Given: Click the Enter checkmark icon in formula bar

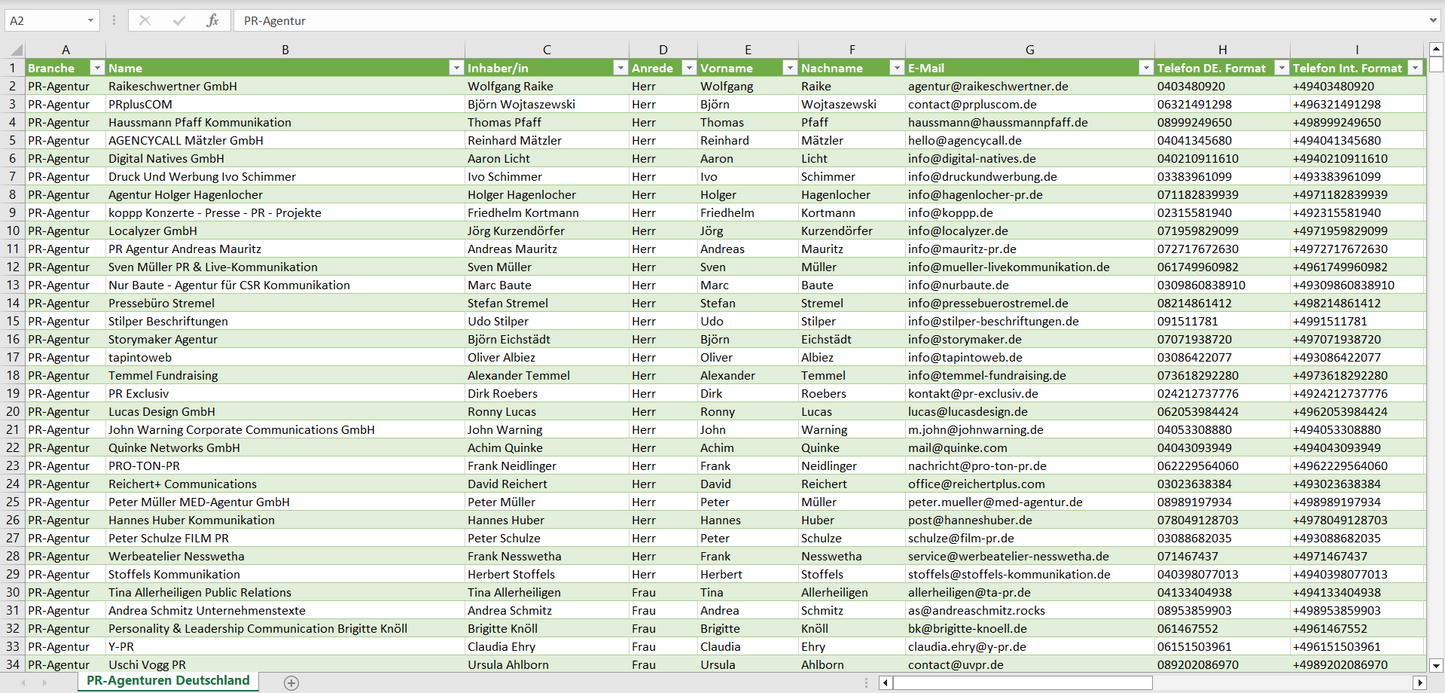Looking at the screenshot, I should coord(179,20).
